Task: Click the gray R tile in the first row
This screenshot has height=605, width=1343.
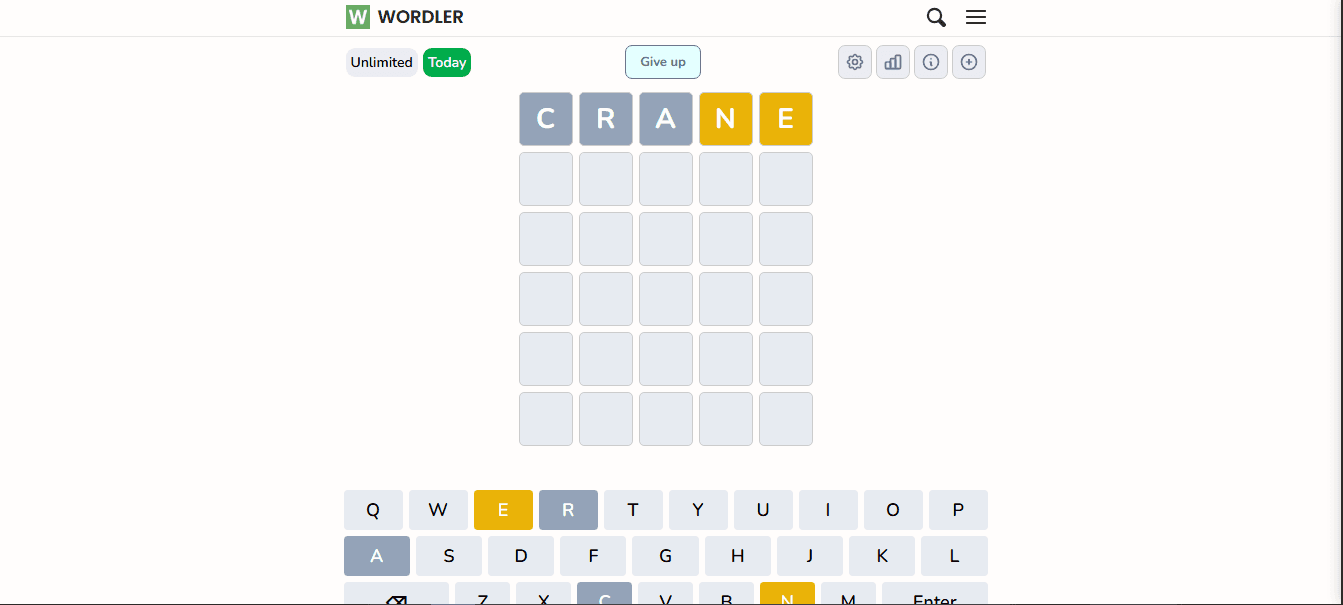Action: [x=606, y=119]
